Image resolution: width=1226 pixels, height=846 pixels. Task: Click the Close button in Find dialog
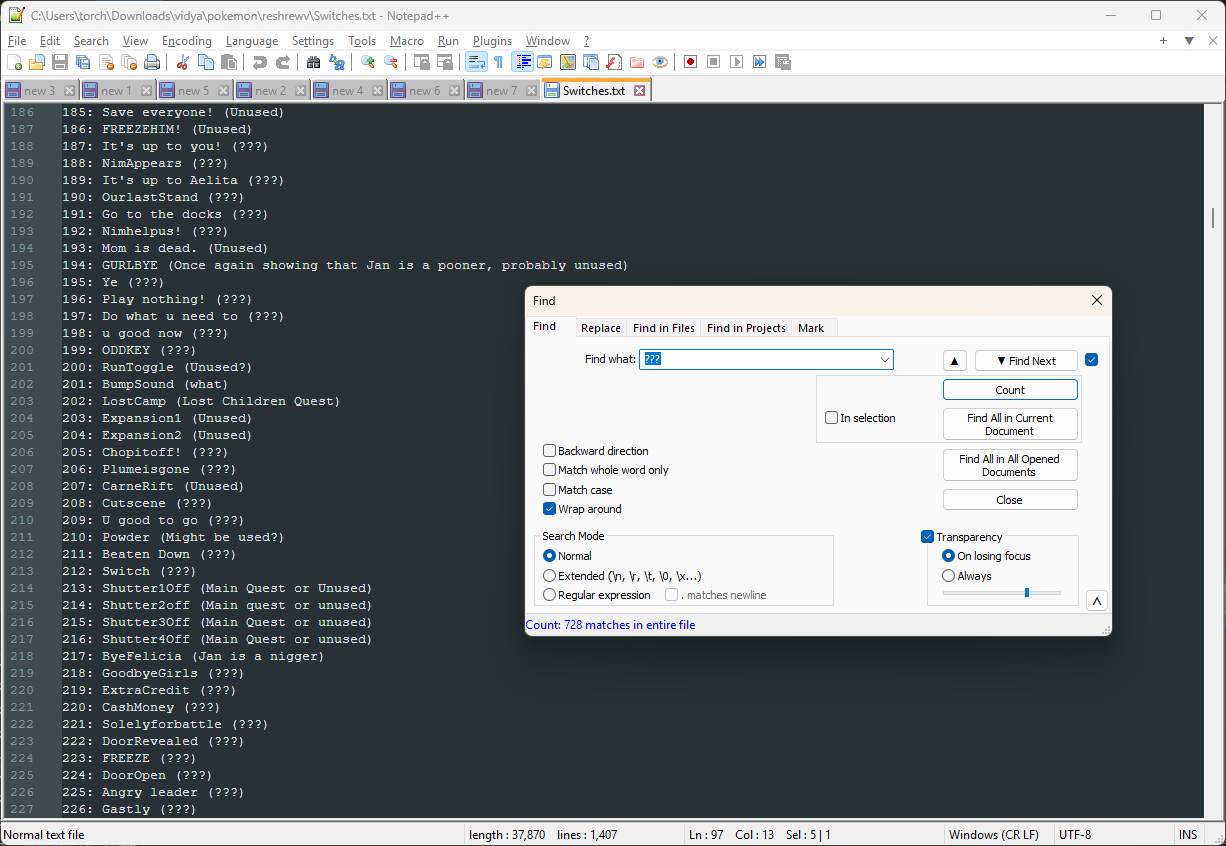click(x=1010, y=500)
